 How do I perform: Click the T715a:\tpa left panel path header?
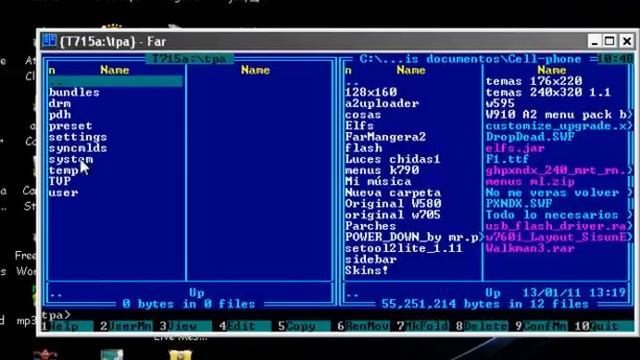(x=189, y=59)
